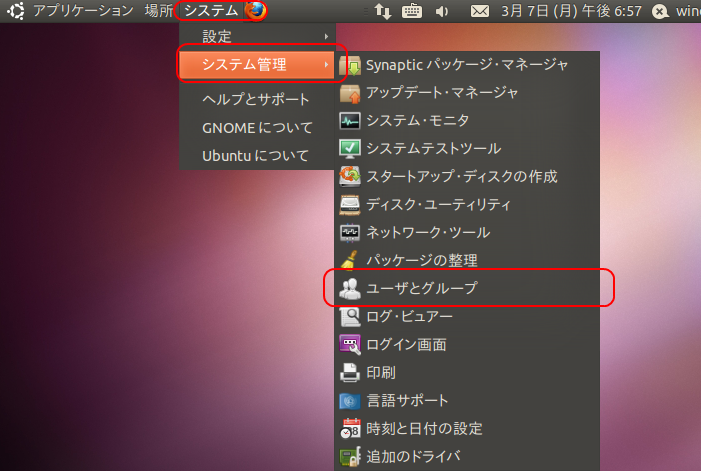Click the broom icon for パッケージの整理
Screen dimensions: 701x471
point(350,260)
